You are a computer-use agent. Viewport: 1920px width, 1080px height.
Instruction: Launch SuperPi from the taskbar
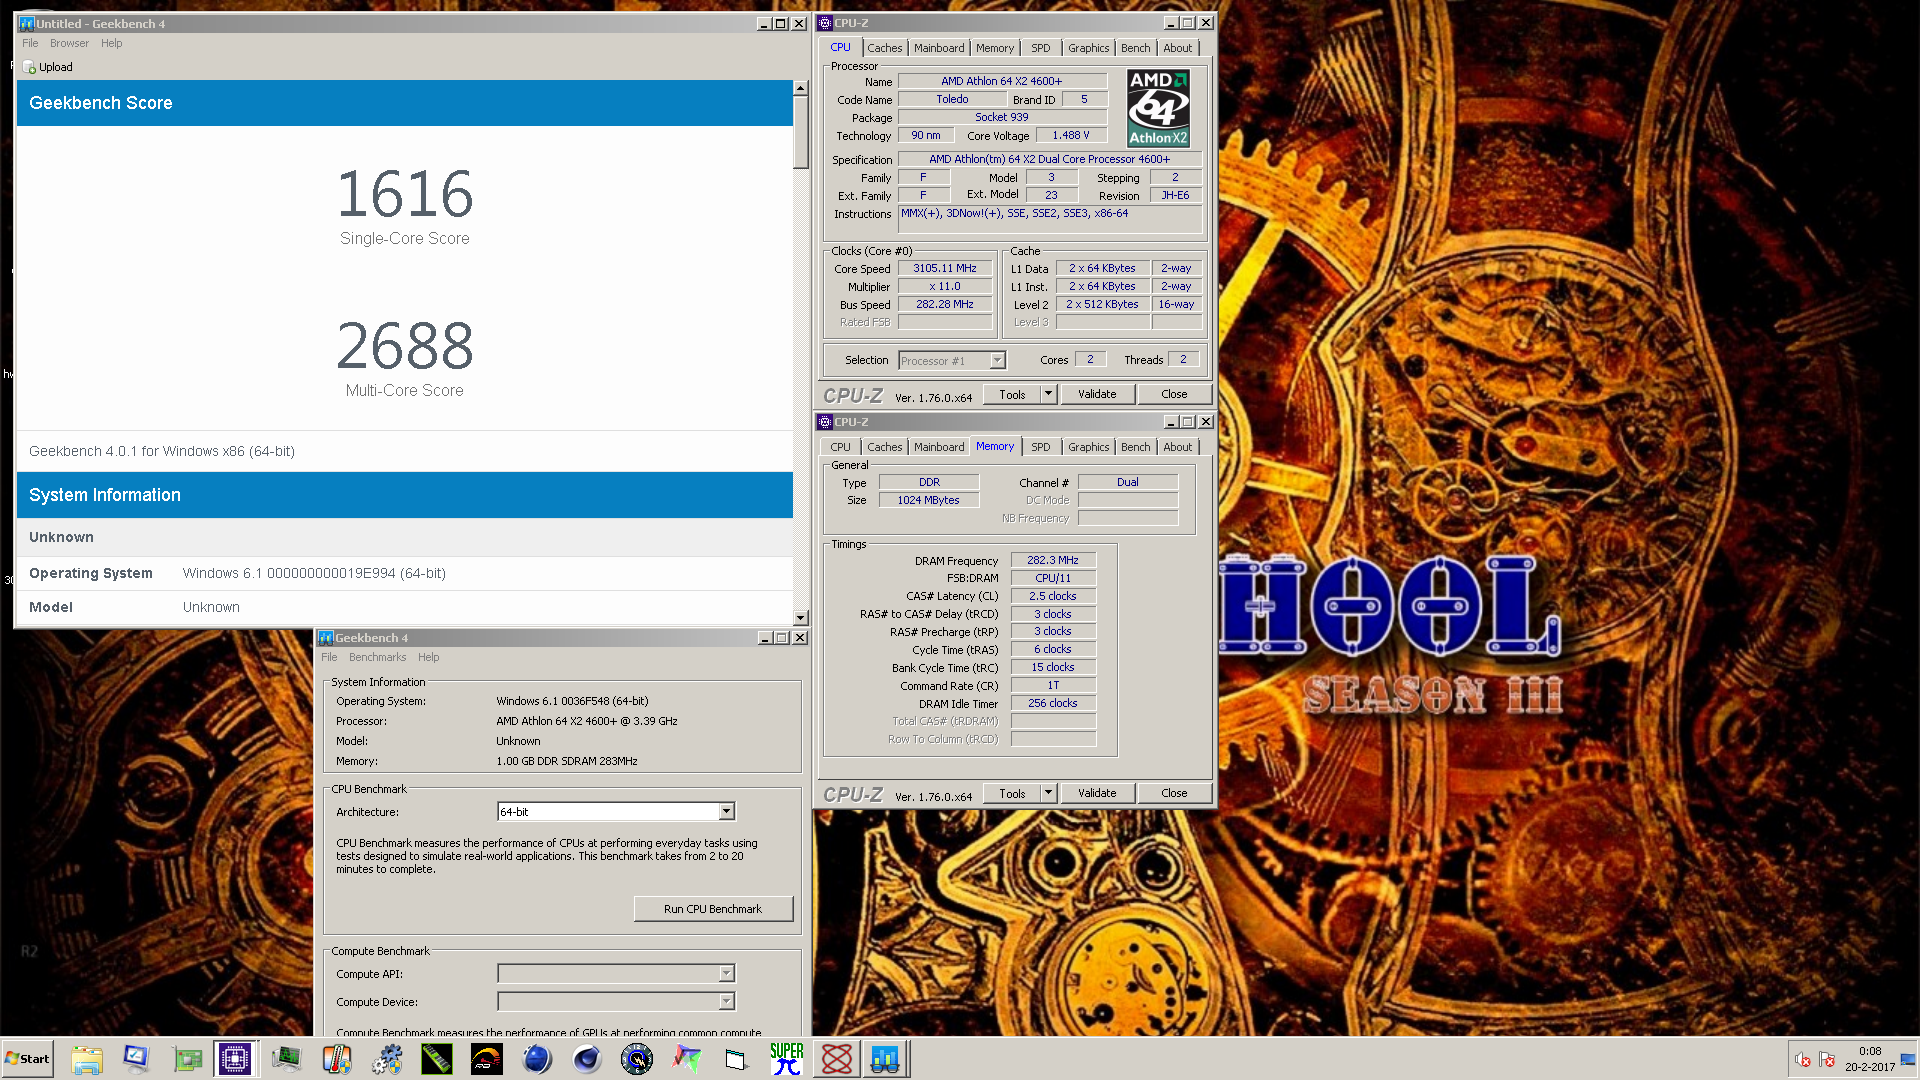(x=787, y=1059)
